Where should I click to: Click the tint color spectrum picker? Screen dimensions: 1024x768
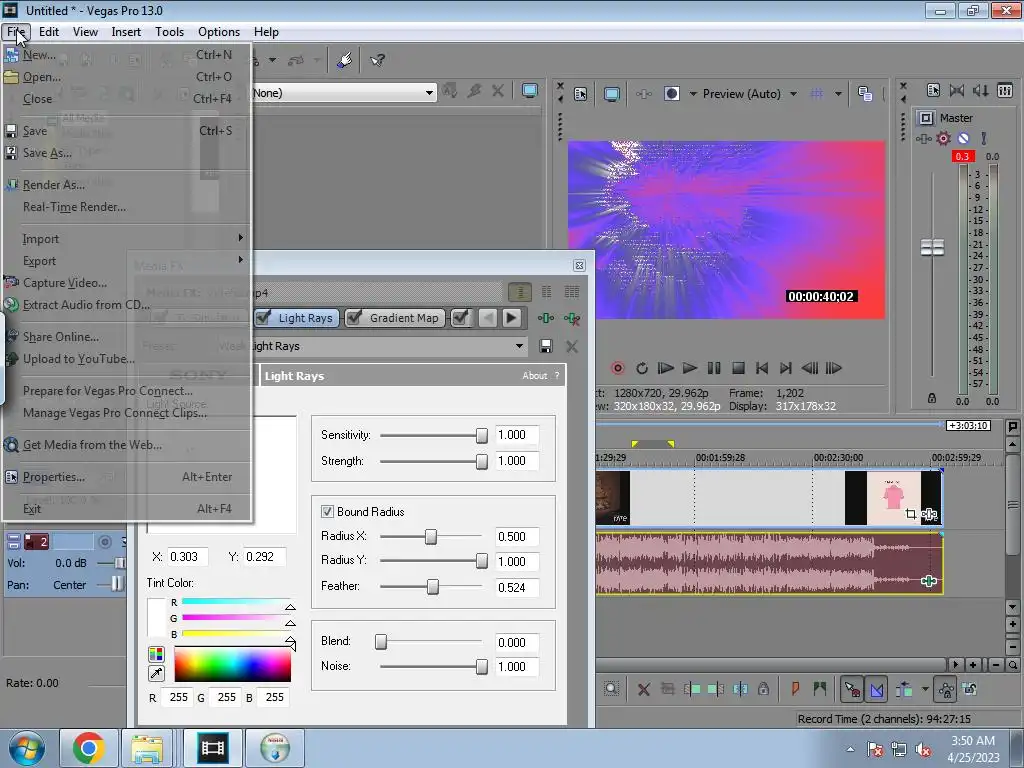click(232, 665)
